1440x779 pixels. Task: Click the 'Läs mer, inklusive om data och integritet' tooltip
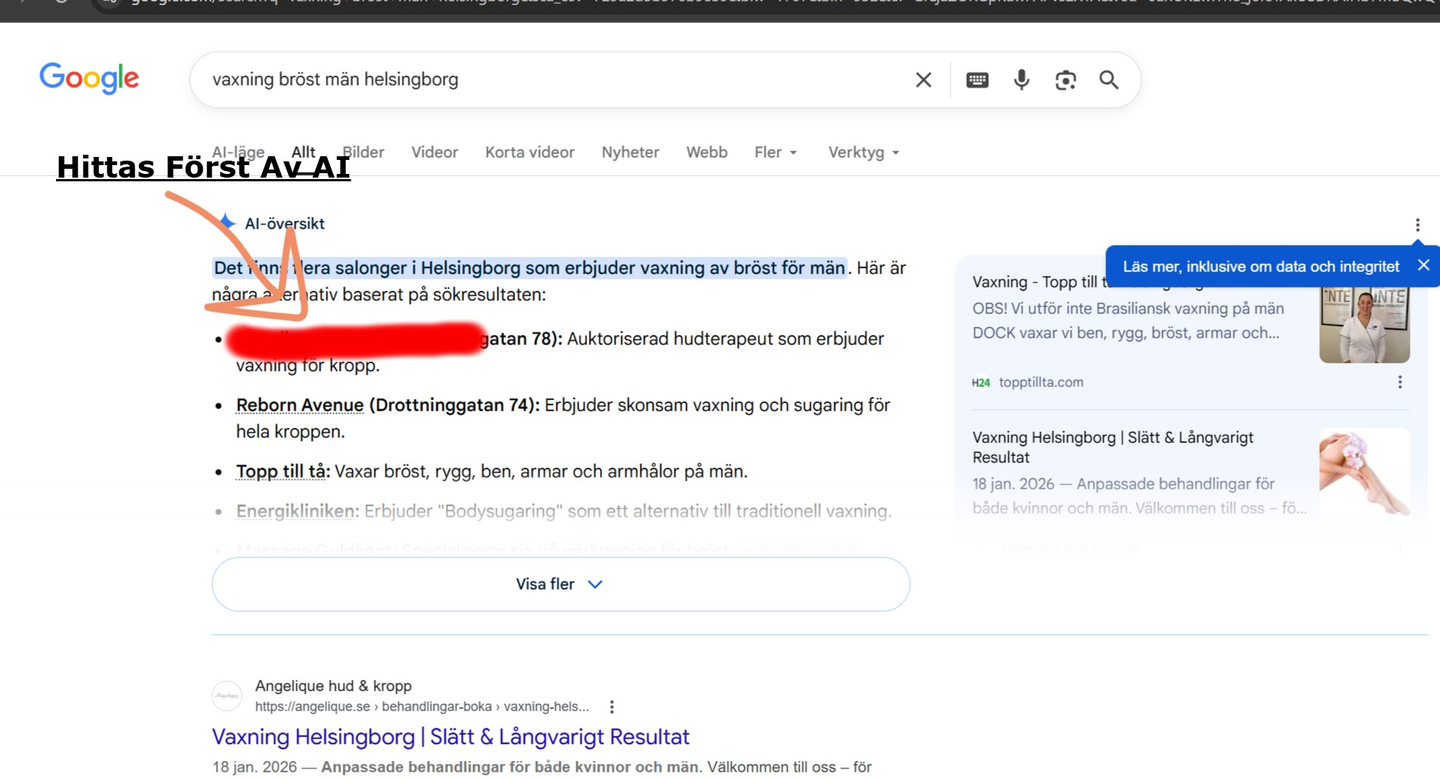1261,266
